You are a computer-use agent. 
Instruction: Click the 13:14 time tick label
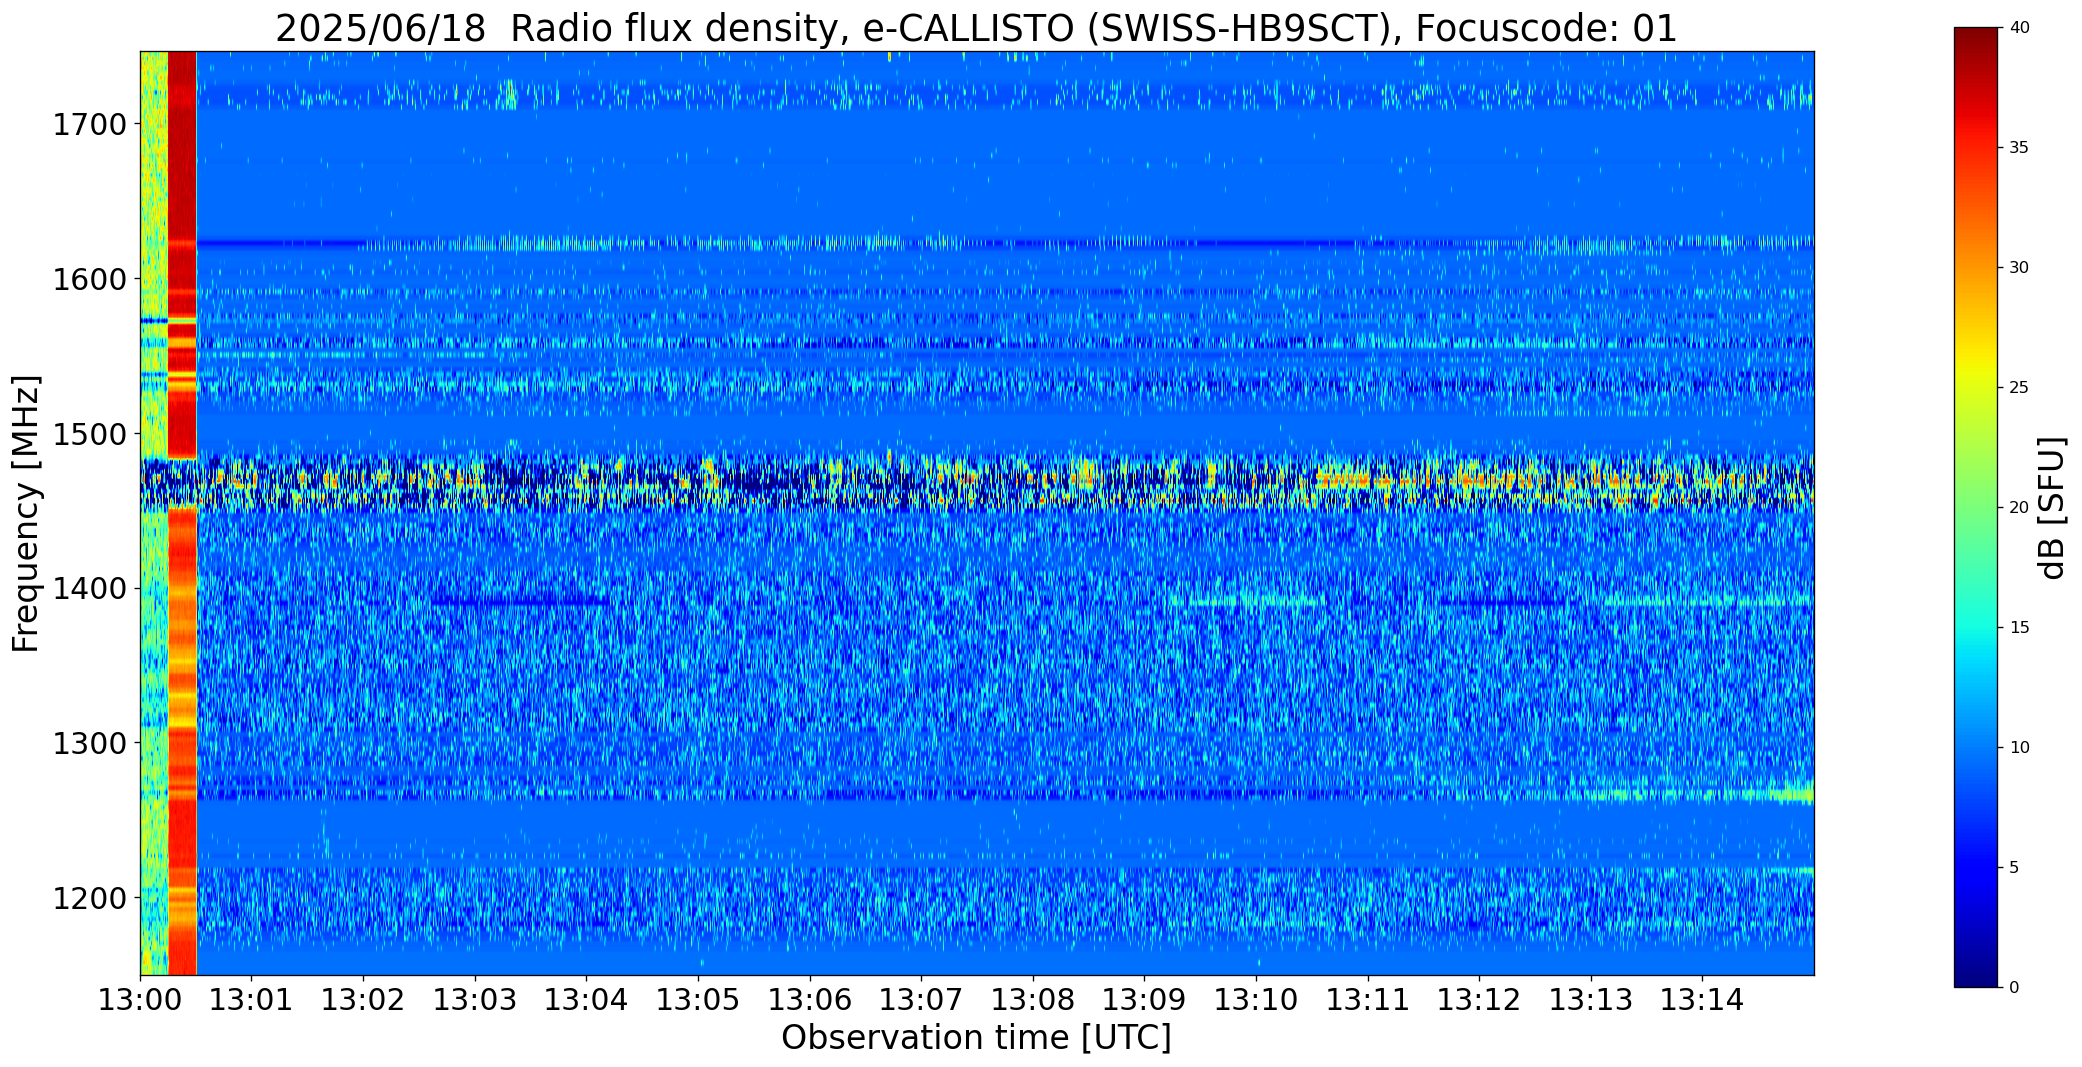(1702, 1000)
